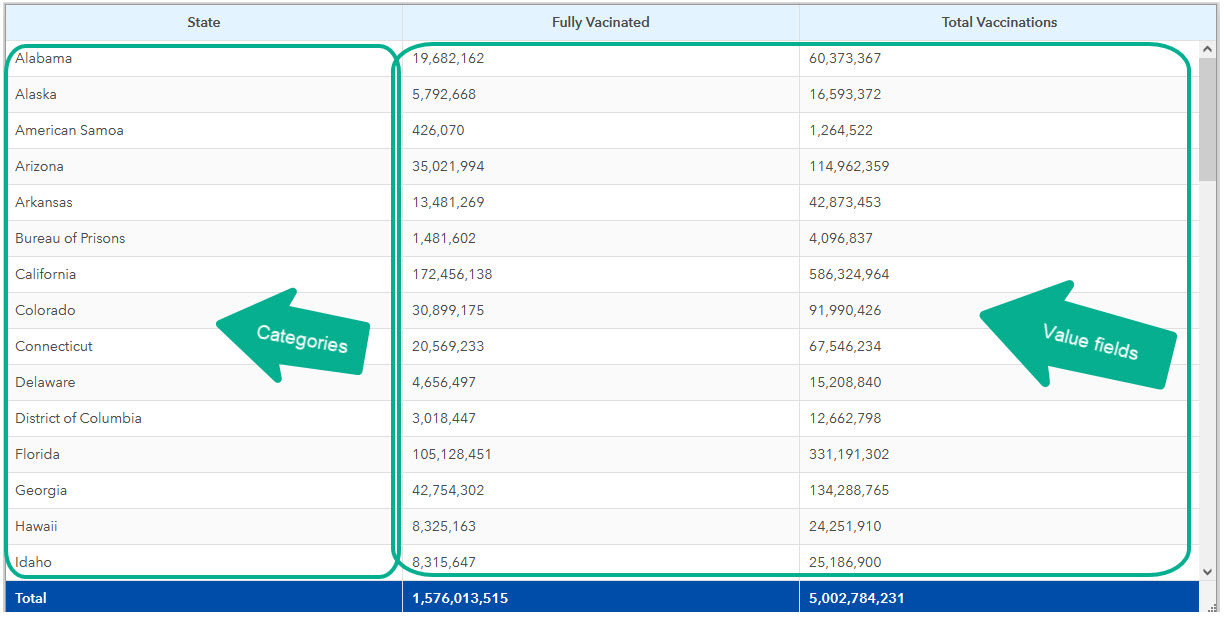
Task: Select the Hawaii row
Action: pyautogui.click(x=150, y=526)
